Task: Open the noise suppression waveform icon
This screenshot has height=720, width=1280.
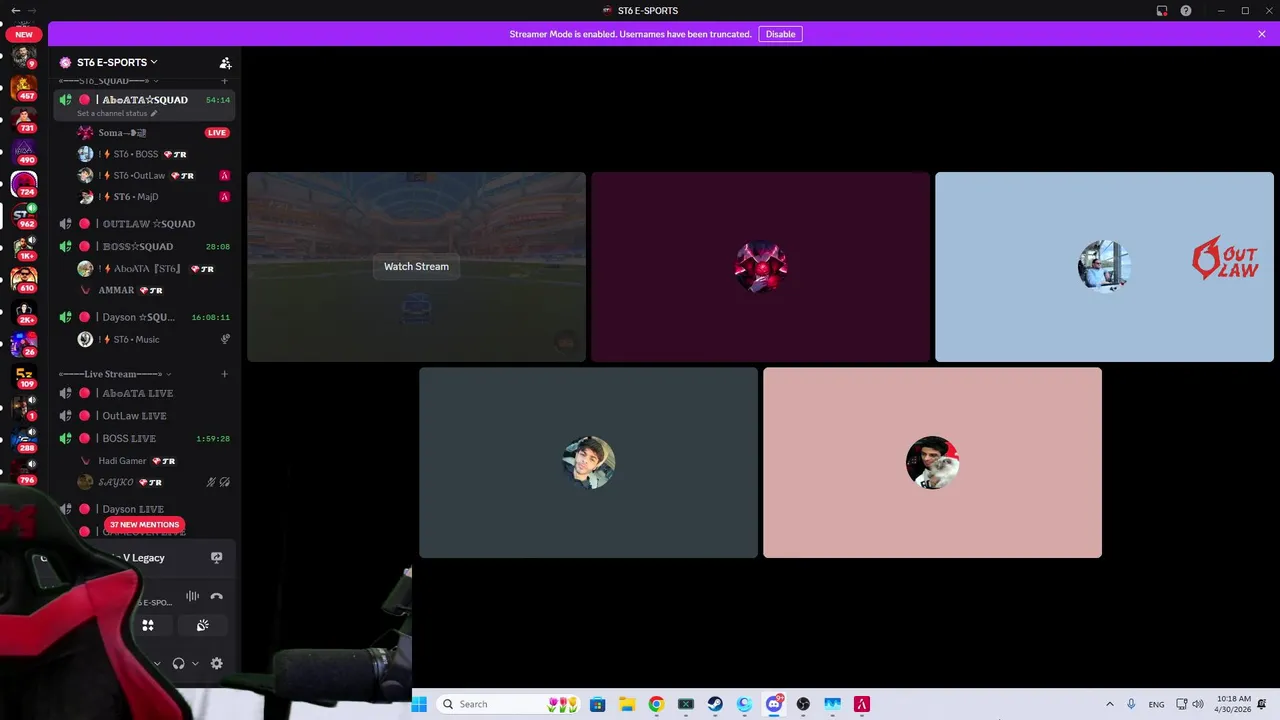Action: click(x=192, y=596)
